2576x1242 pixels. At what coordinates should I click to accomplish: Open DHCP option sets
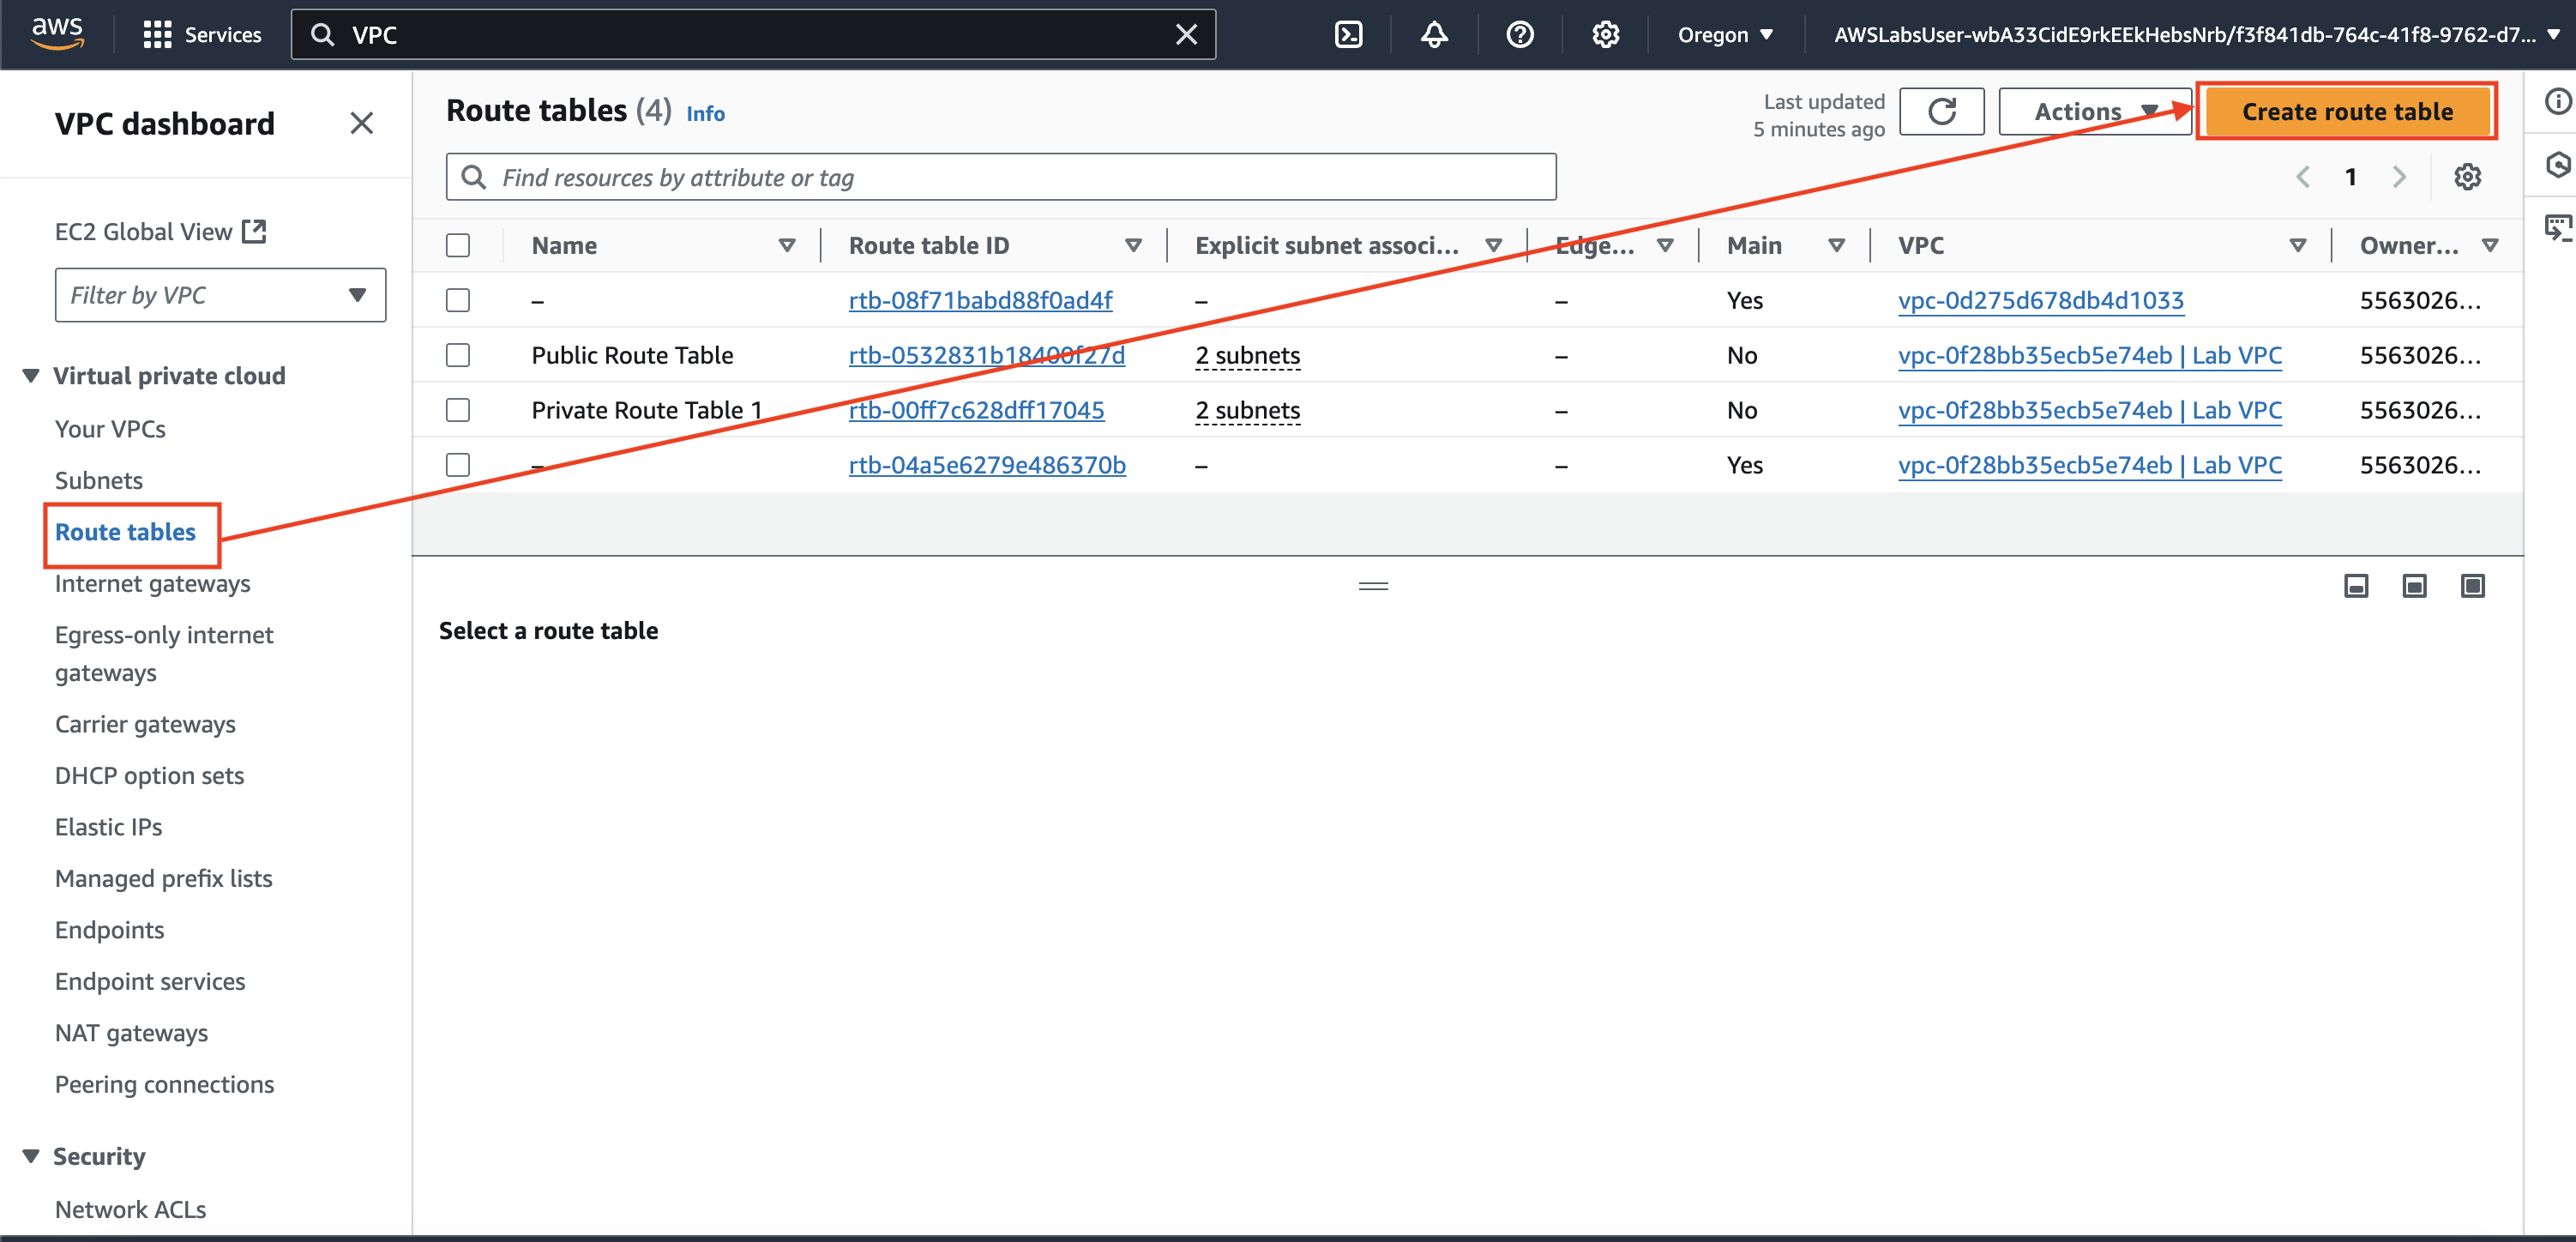pyautogui.click(x=149, y=775)
